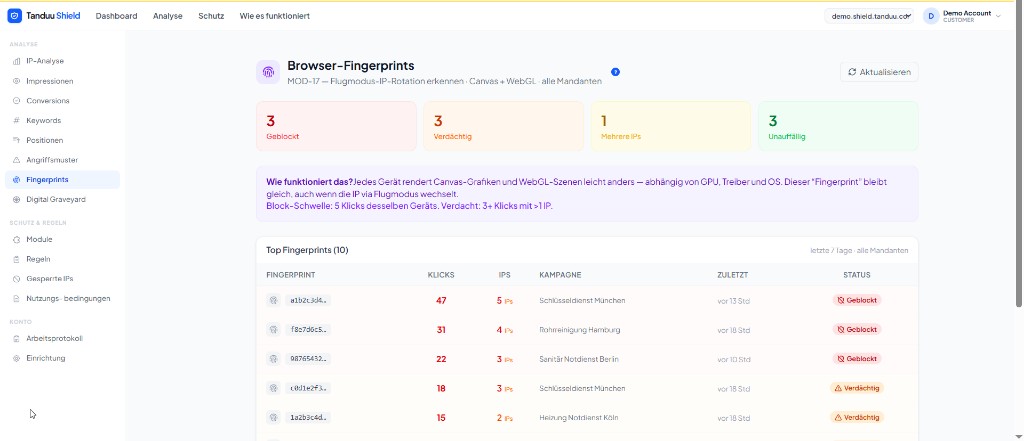This screenshot has width=1024, height=441.
Task: Go to Digital Graveyard in sidebar
Action: click(x=62, y=200)
